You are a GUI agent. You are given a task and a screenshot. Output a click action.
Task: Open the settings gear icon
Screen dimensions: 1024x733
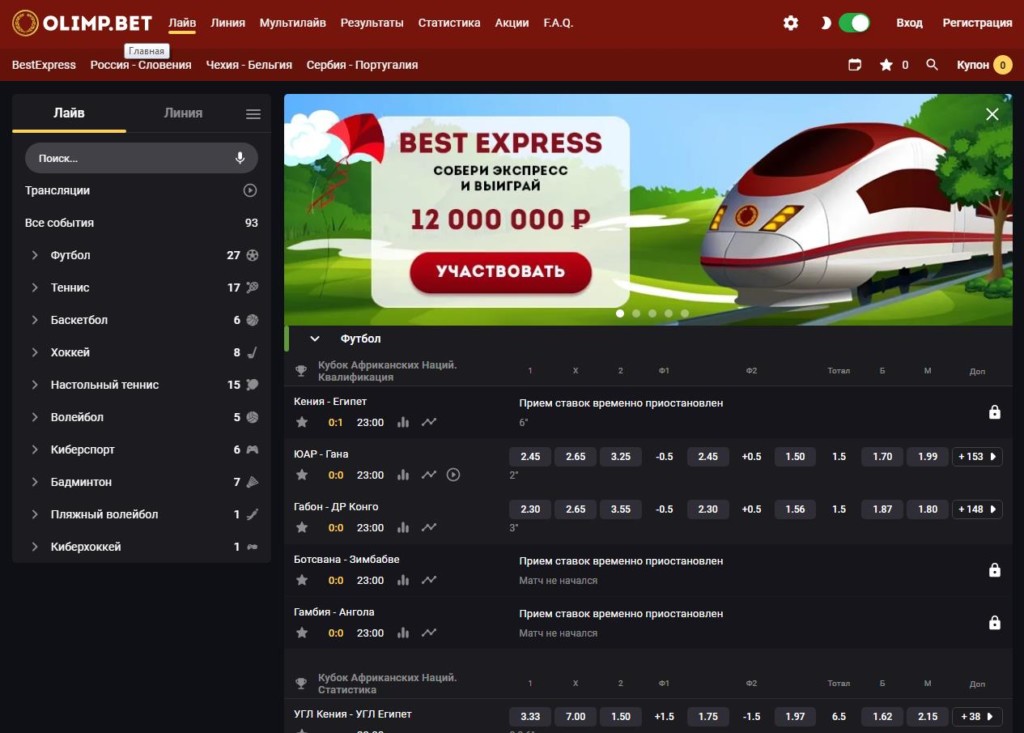(790, 24)
